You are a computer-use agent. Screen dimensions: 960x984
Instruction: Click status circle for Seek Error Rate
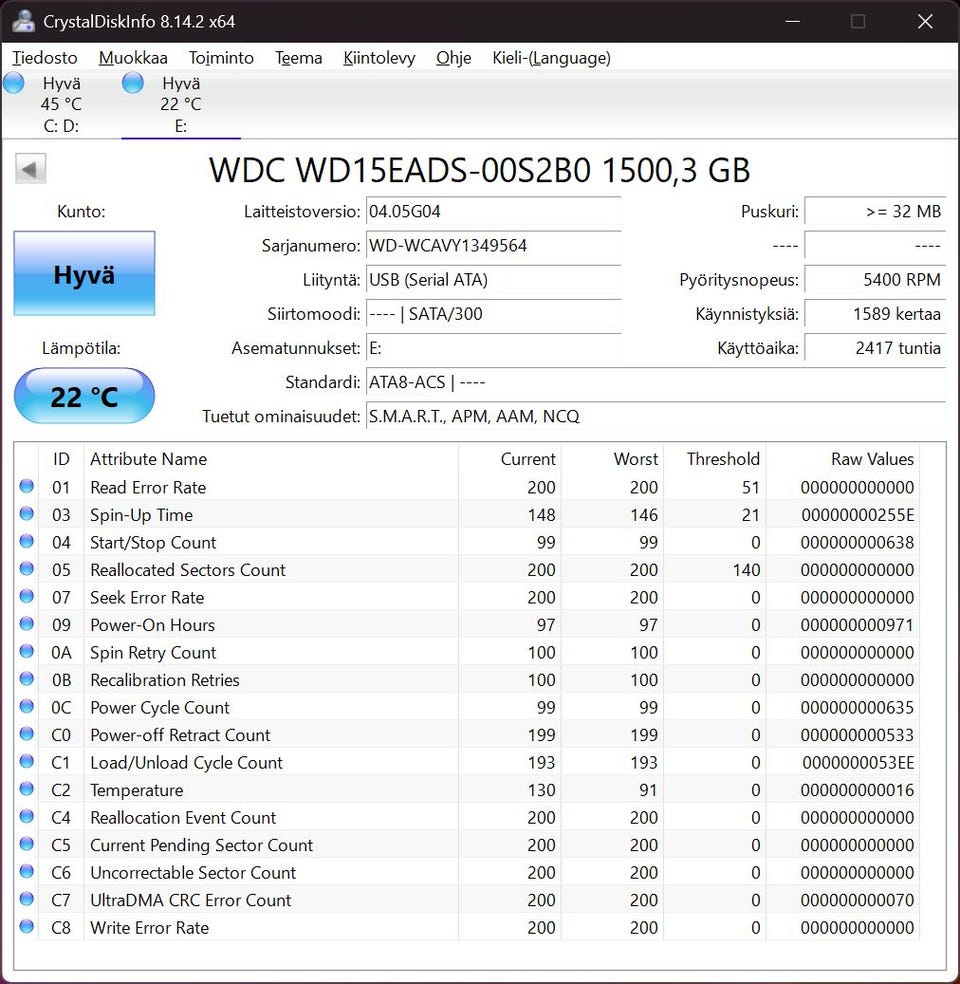pyautogui.click(x=26, y=596)
